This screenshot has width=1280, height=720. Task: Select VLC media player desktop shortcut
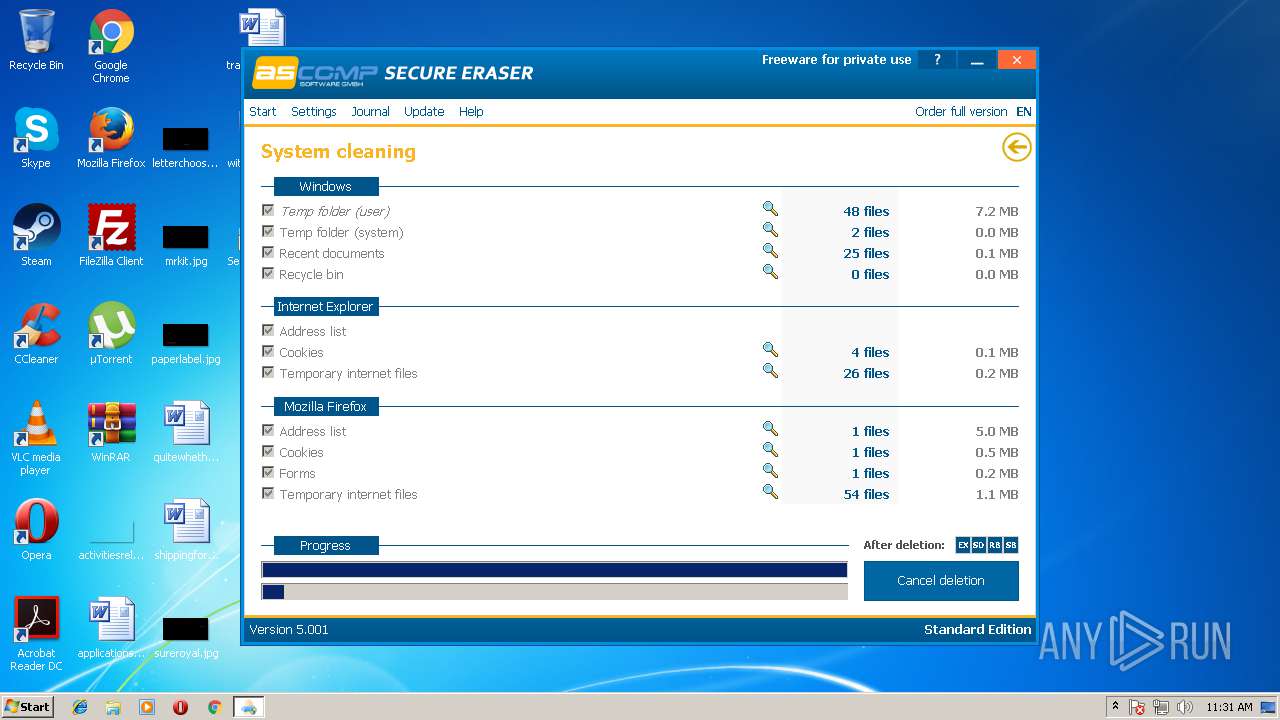coord(36,438)
